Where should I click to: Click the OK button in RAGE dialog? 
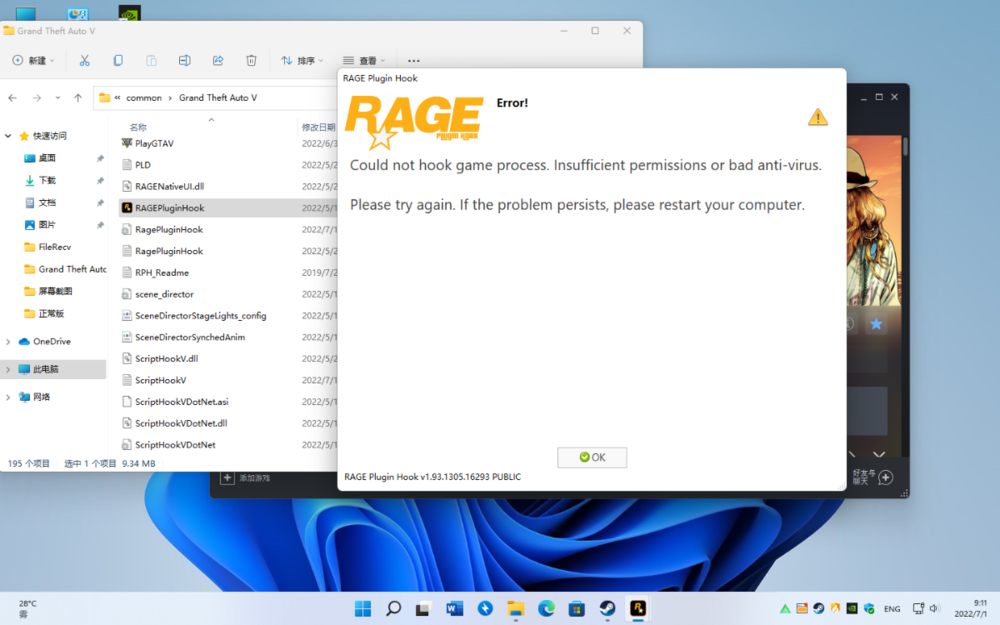[x=592, y=457]
